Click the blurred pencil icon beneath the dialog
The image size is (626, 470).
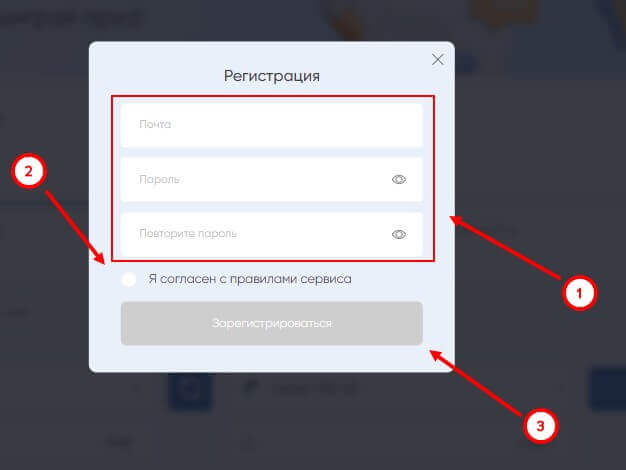(x=251, y=387)
